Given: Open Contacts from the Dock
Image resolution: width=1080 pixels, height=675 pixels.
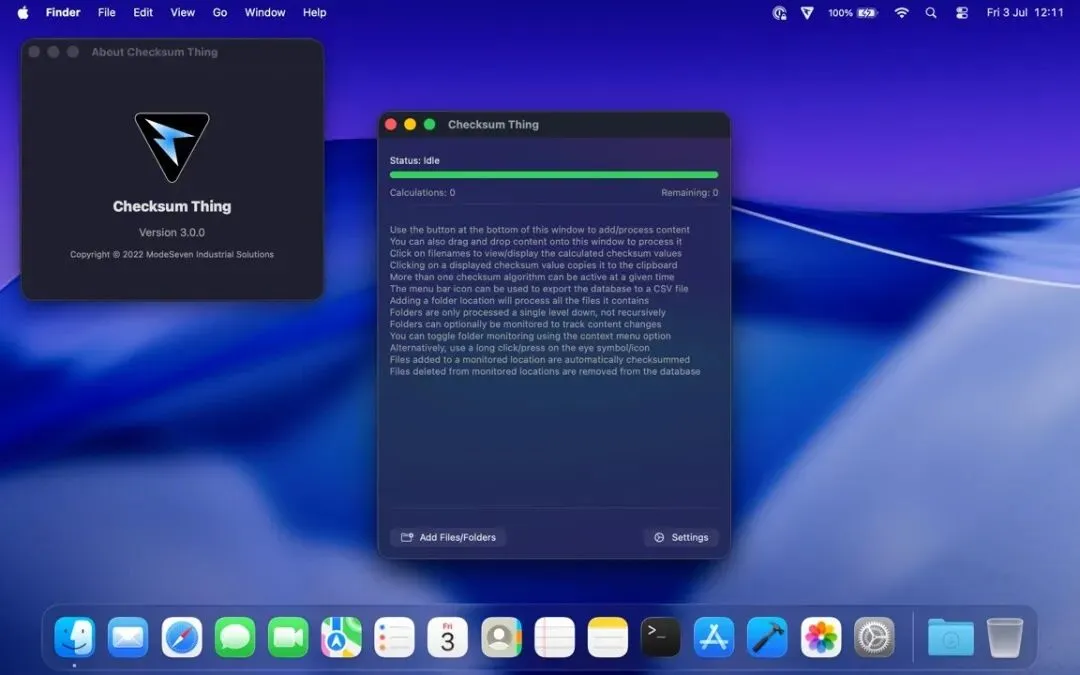Looking at the screenshot, I should tap(501, 637).
